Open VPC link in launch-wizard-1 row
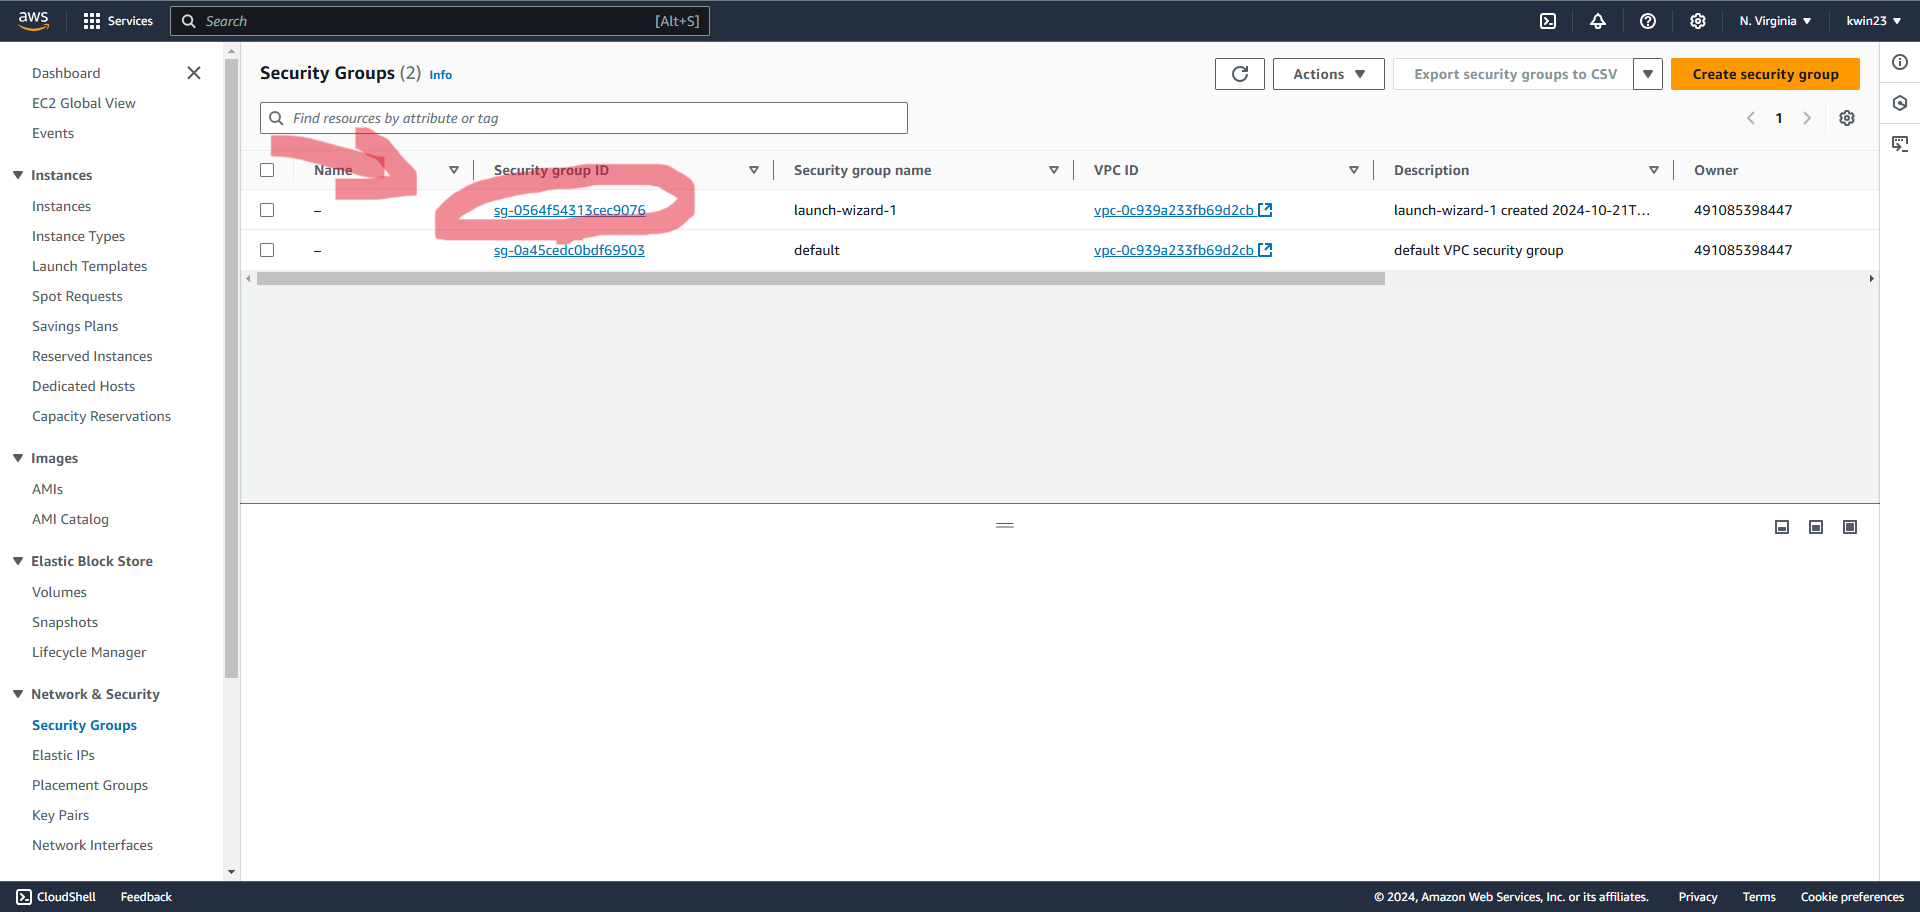1920x912 pixels. [1173, 210]
